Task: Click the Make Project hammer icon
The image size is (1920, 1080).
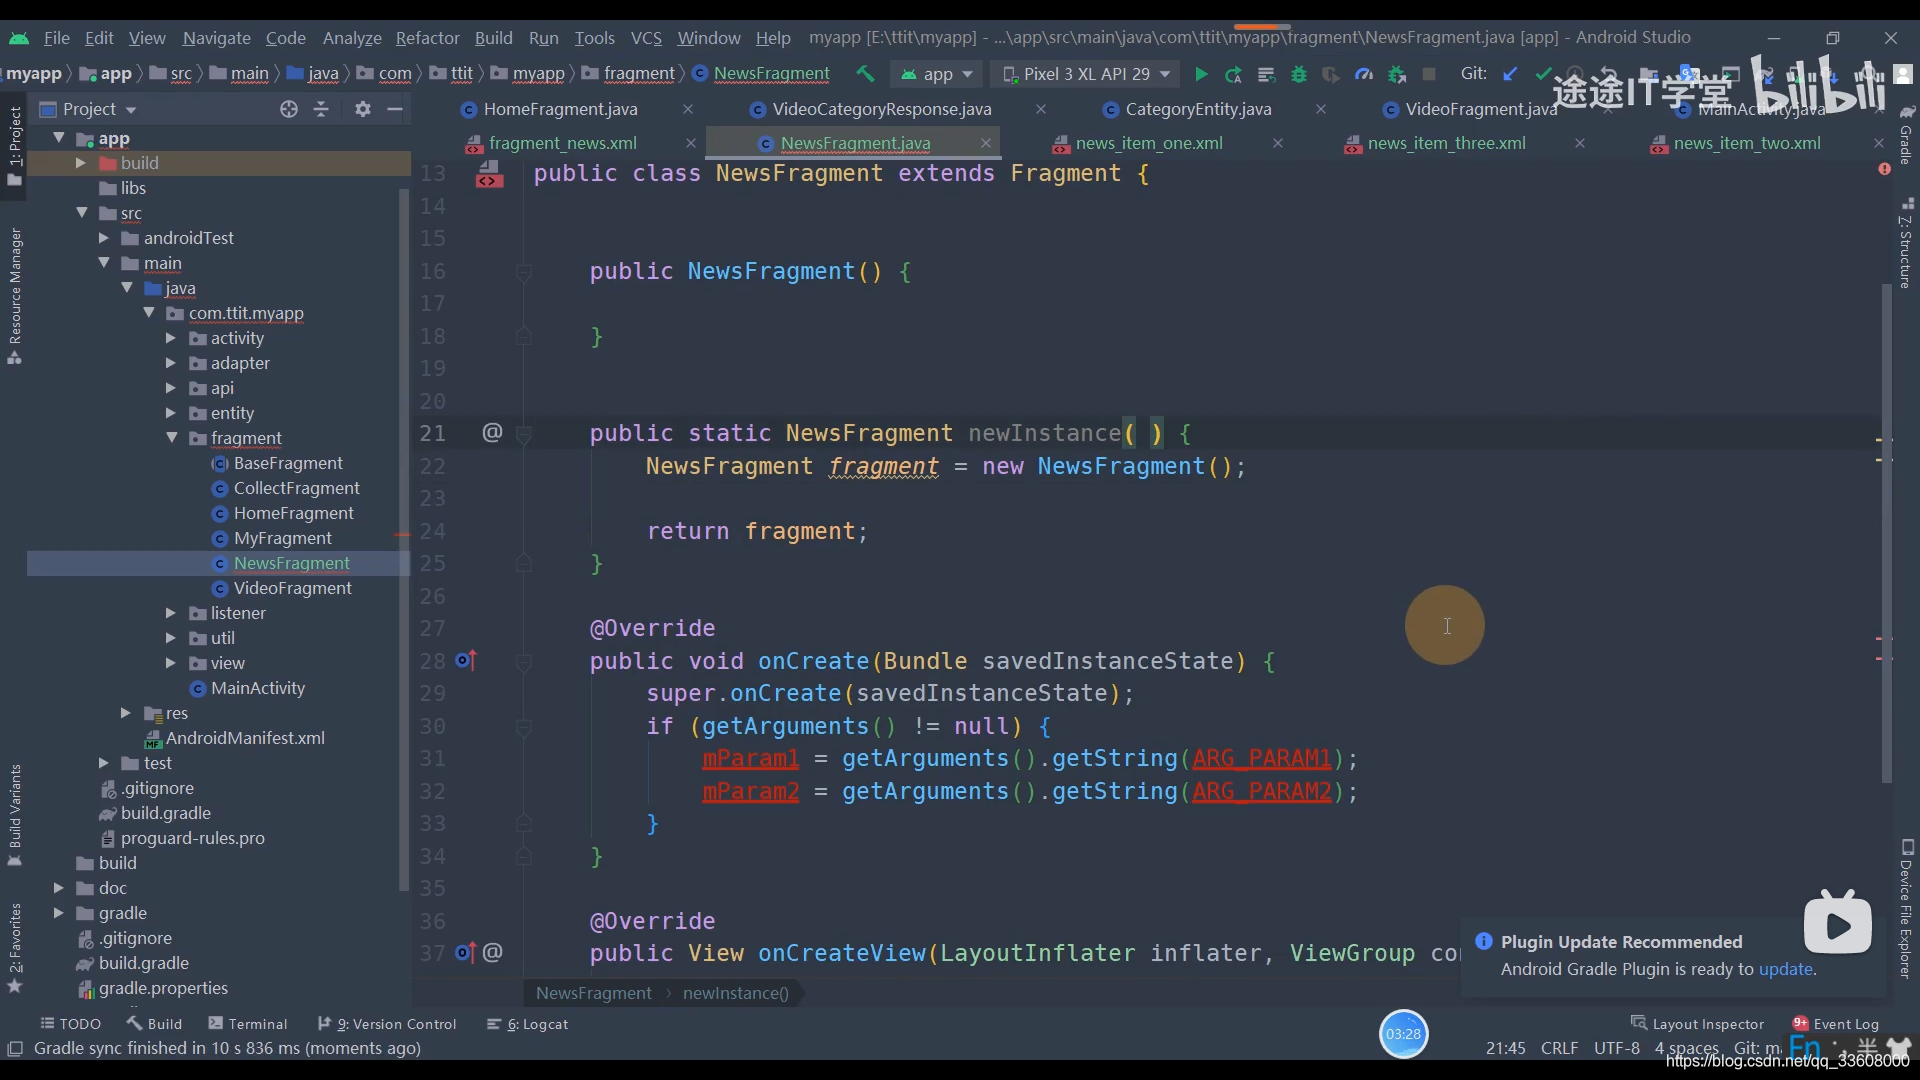Action: click(865, 74)
